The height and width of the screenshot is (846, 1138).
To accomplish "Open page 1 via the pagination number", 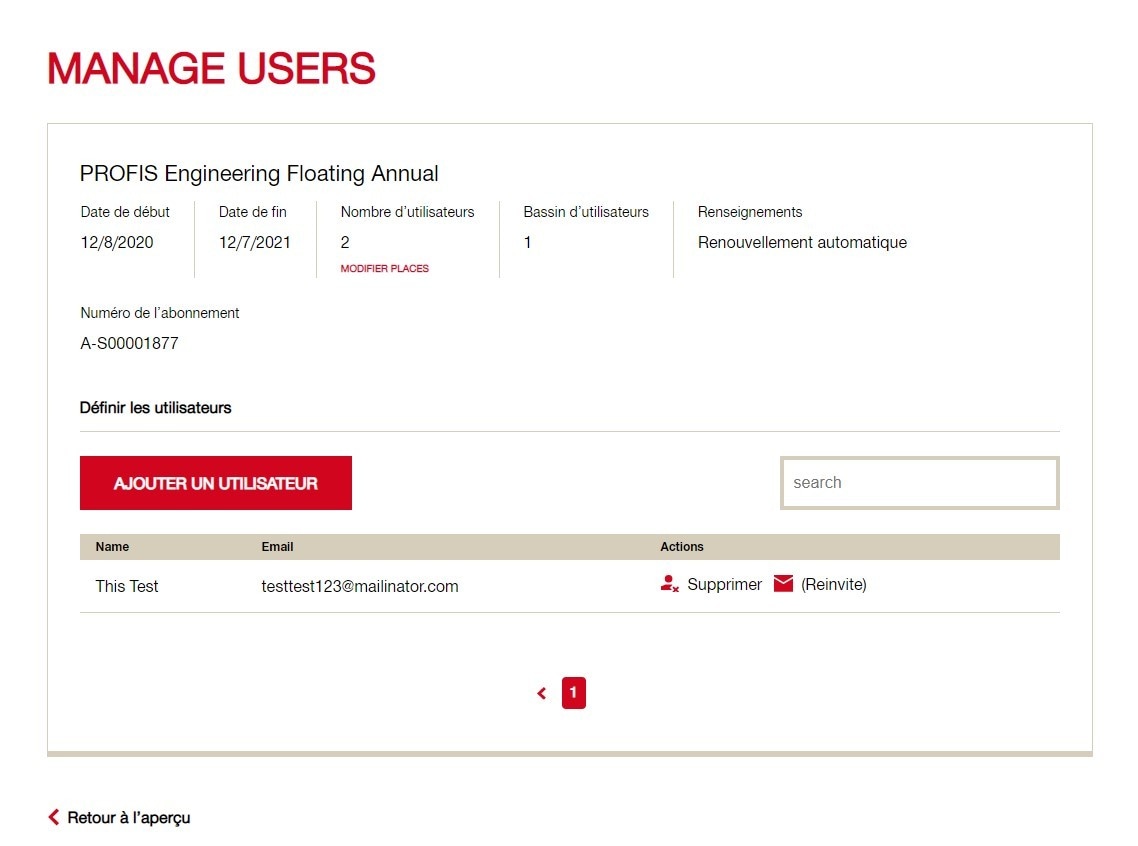I will point(573,692).
